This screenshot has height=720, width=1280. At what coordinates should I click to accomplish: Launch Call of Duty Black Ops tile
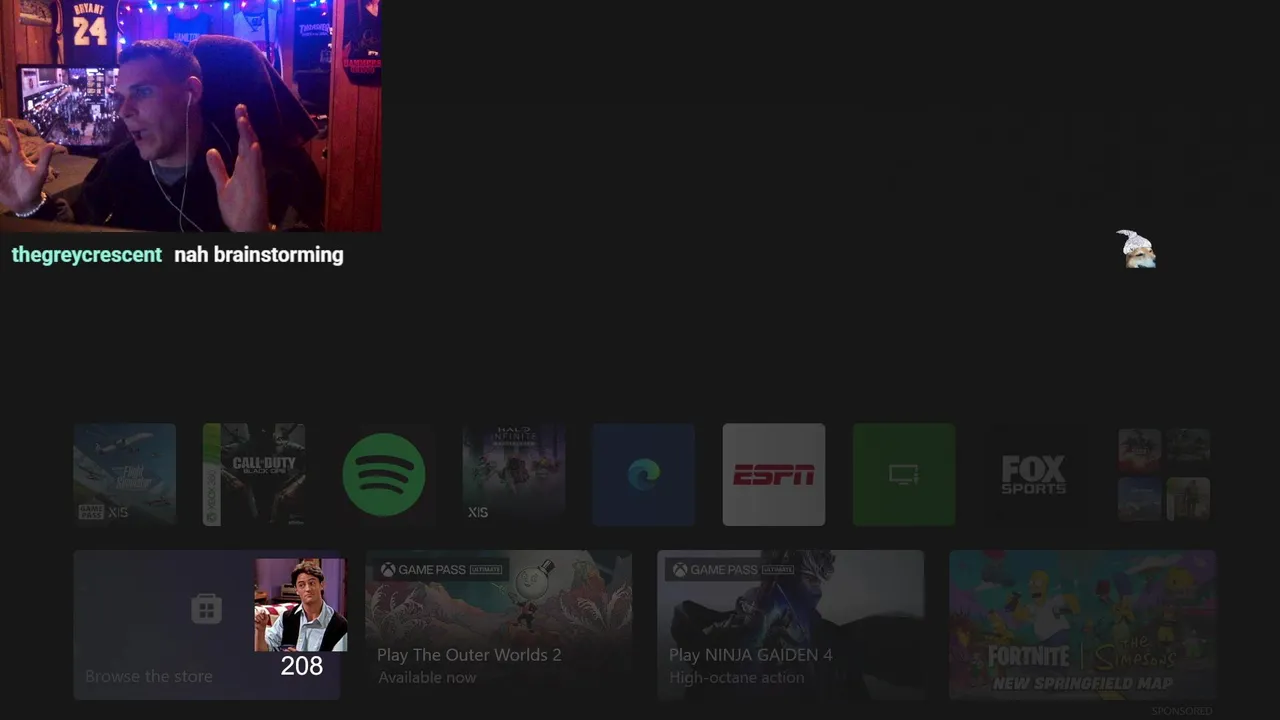tap(254, 474)
